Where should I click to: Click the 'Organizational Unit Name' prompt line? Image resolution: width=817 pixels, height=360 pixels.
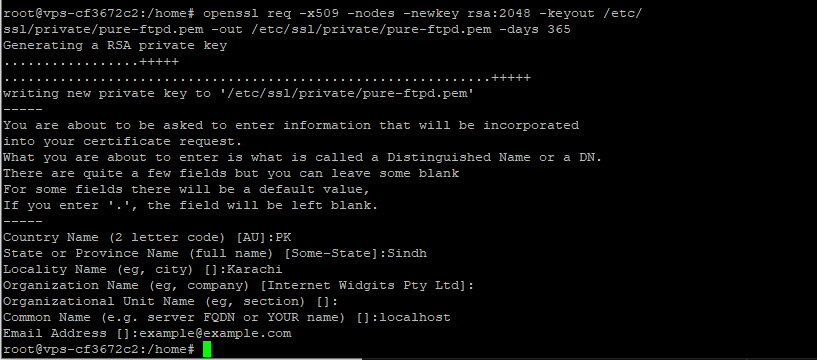click(x=171, y=302)
